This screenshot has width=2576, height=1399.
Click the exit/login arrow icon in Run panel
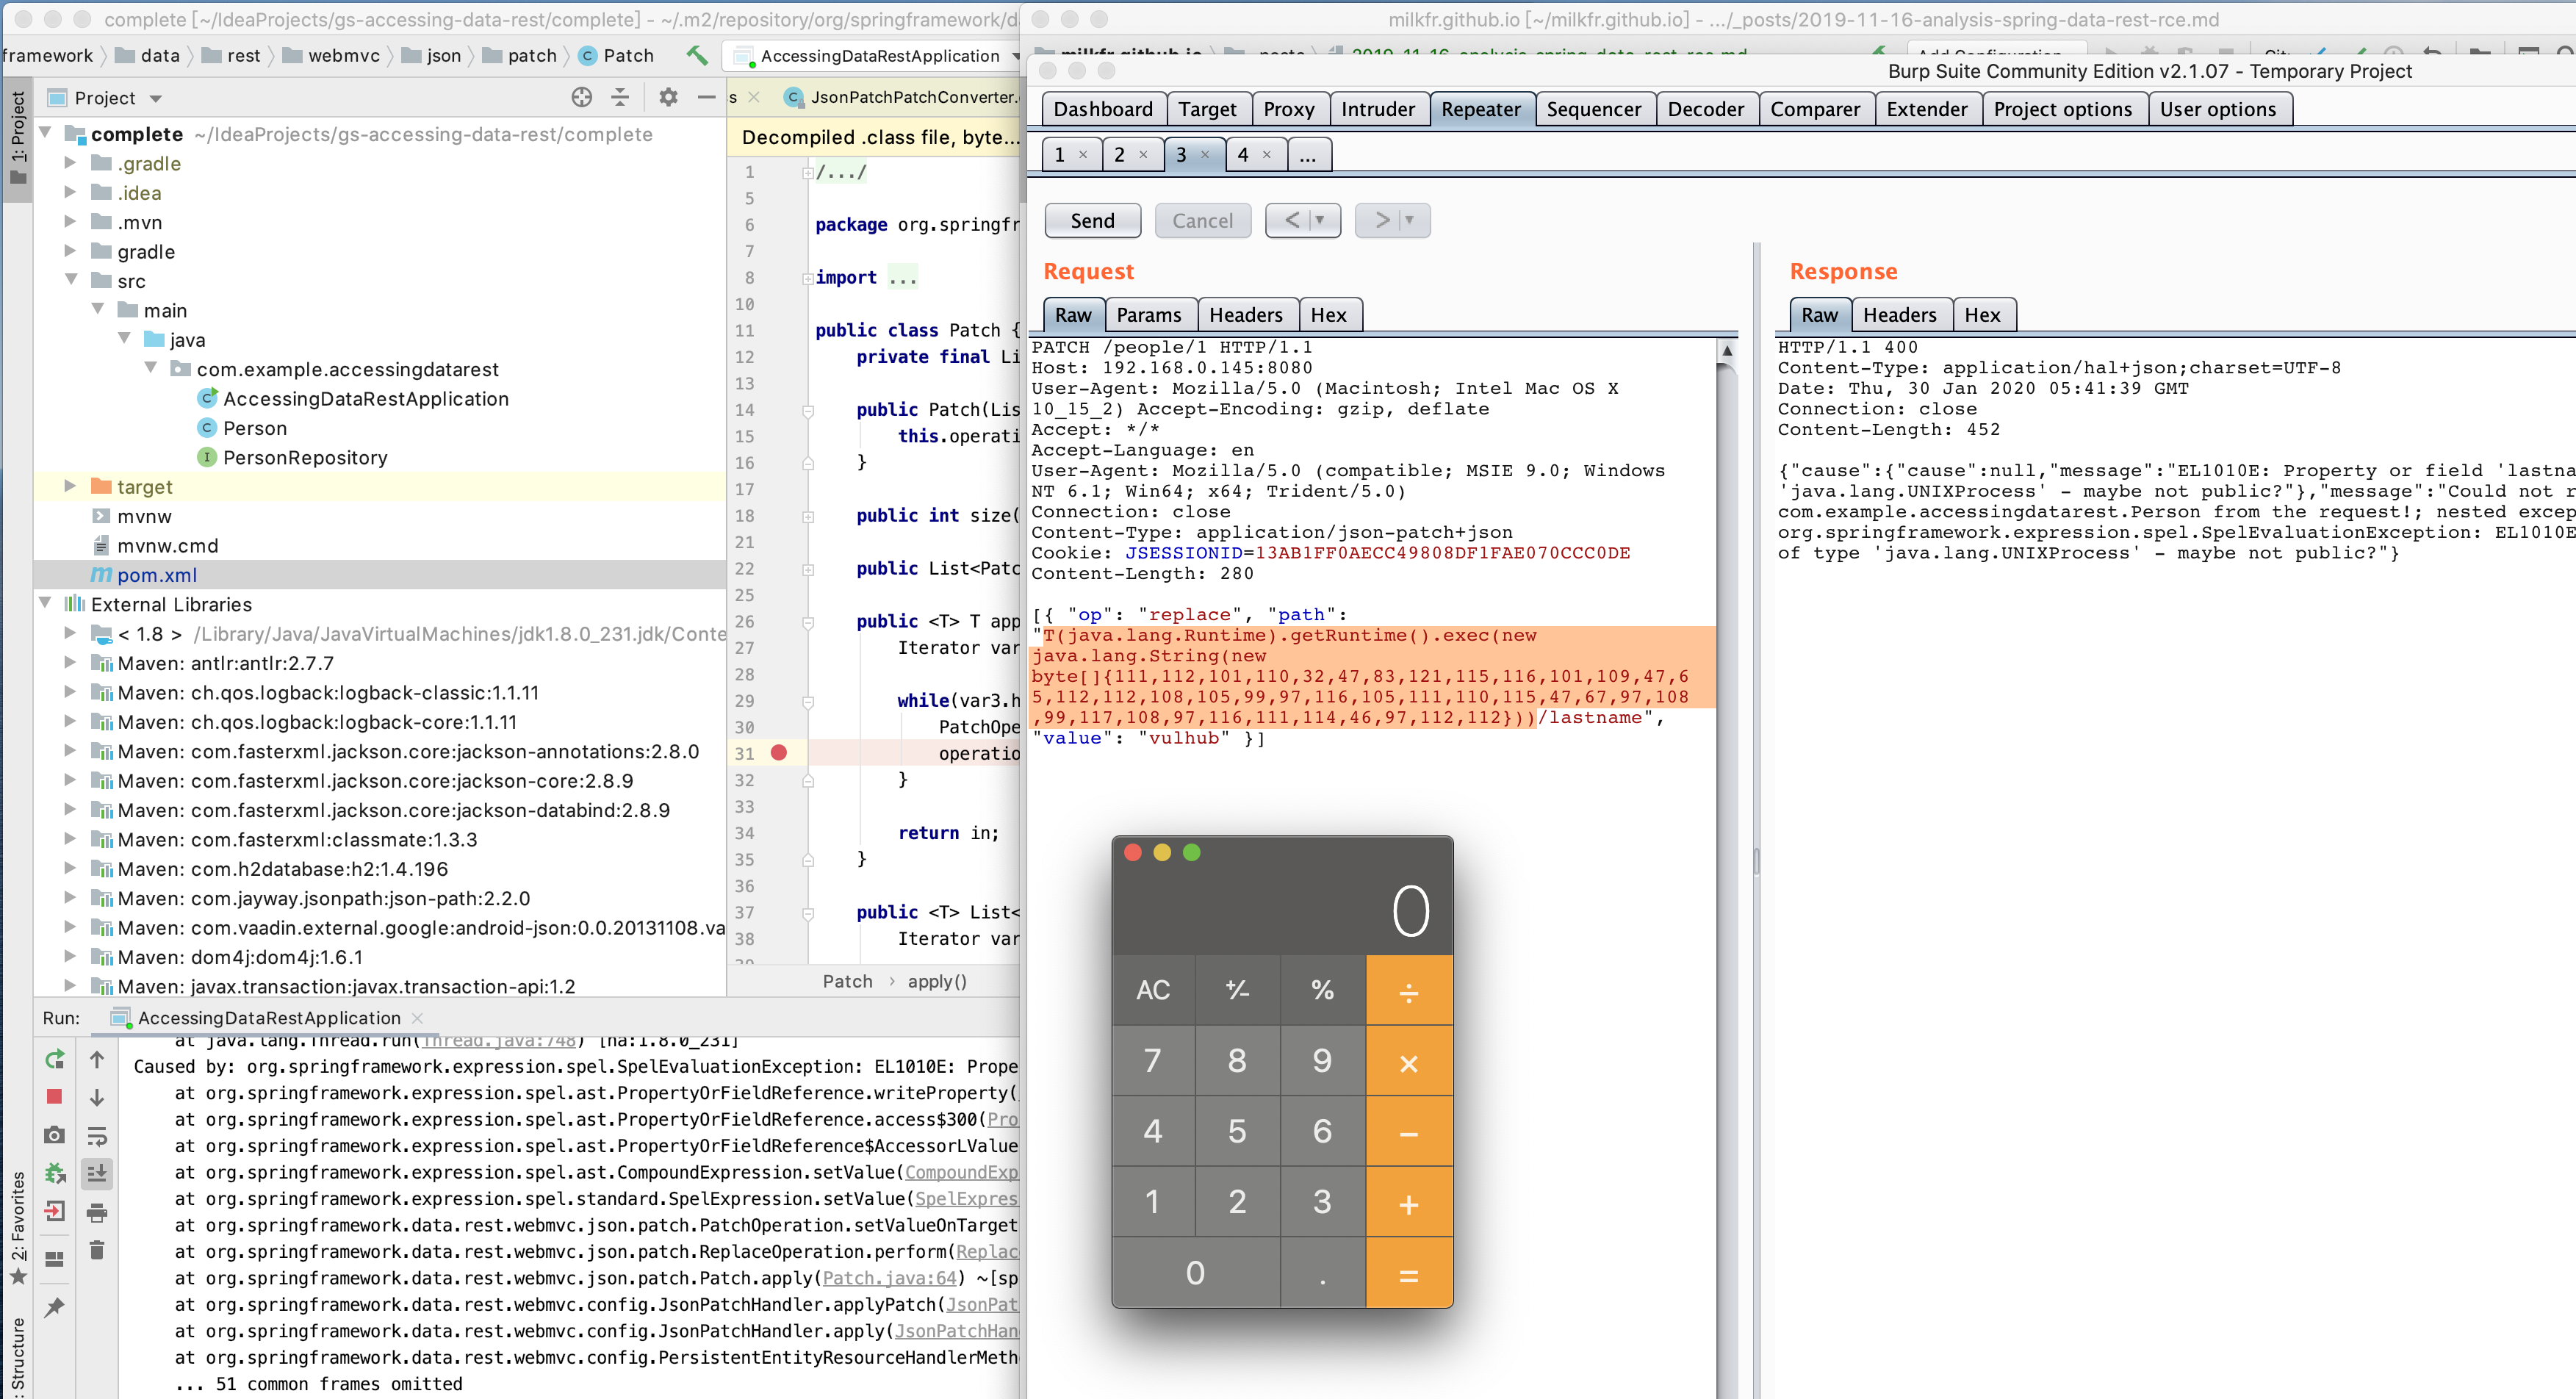(x=55, y=1212)
